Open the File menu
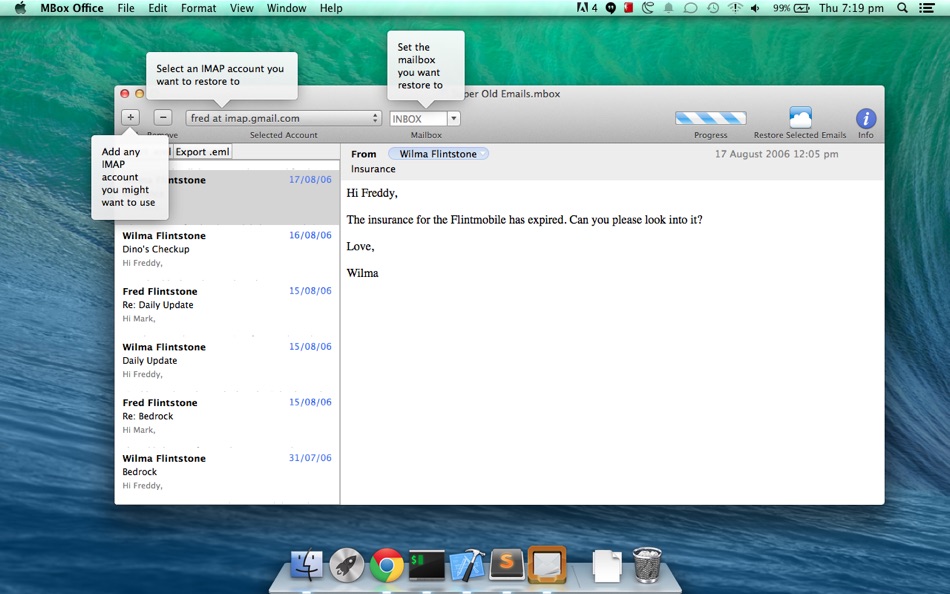The height and width of the screenshot is (594, 950). [x=126, y=8]
